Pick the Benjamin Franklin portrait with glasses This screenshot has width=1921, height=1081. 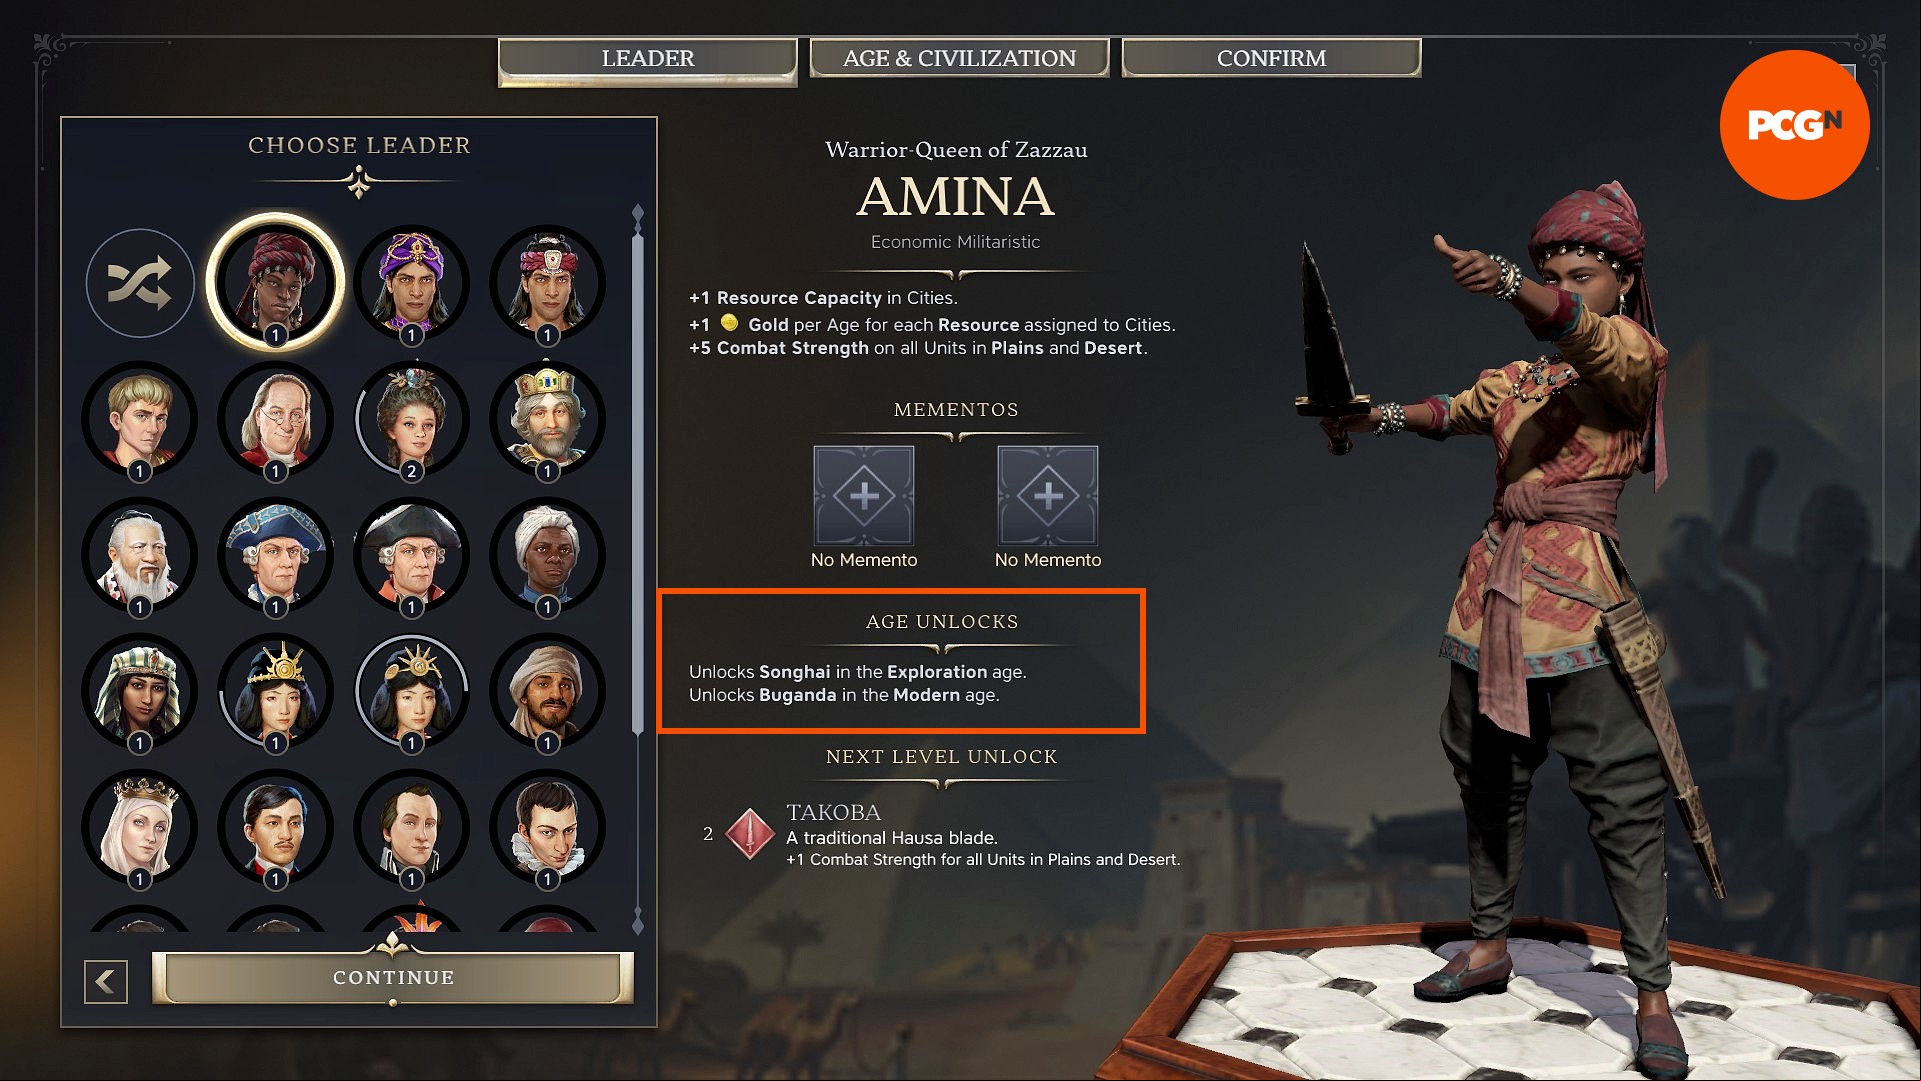click(x=276, y=419)
